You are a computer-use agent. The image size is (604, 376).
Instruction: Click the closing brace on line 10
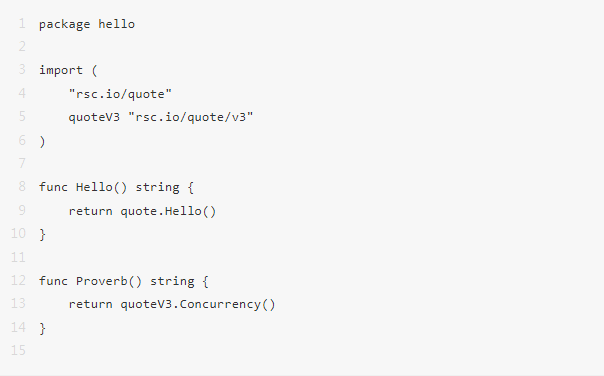(42, 235)
